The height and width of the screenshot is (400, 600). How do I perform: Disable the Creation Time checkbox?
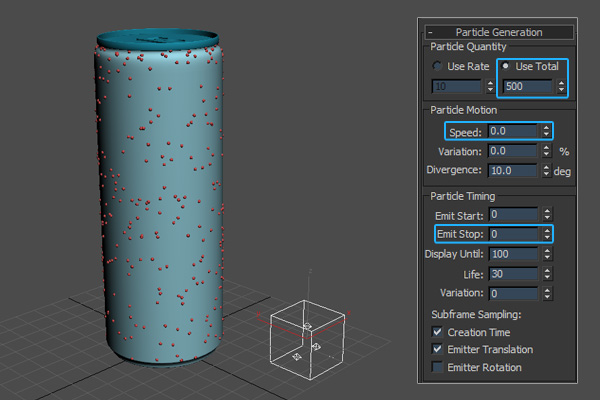click(x=437, y=331)
